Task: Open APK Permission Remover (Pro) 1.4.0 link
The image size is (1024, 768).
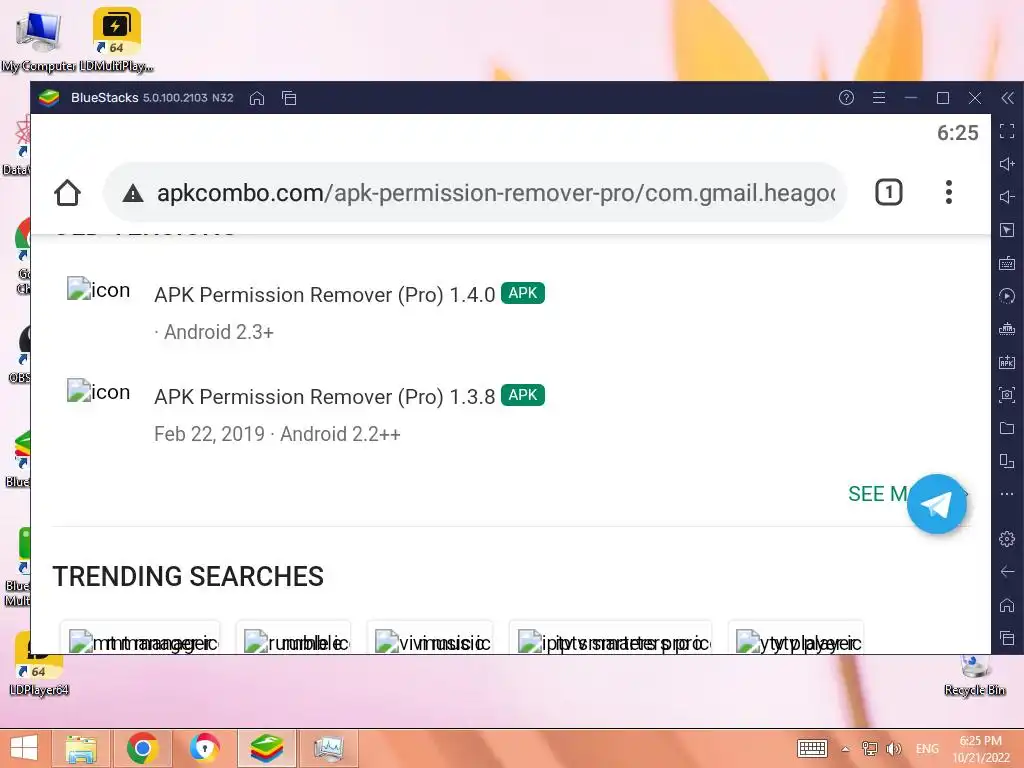Action: 325,295
